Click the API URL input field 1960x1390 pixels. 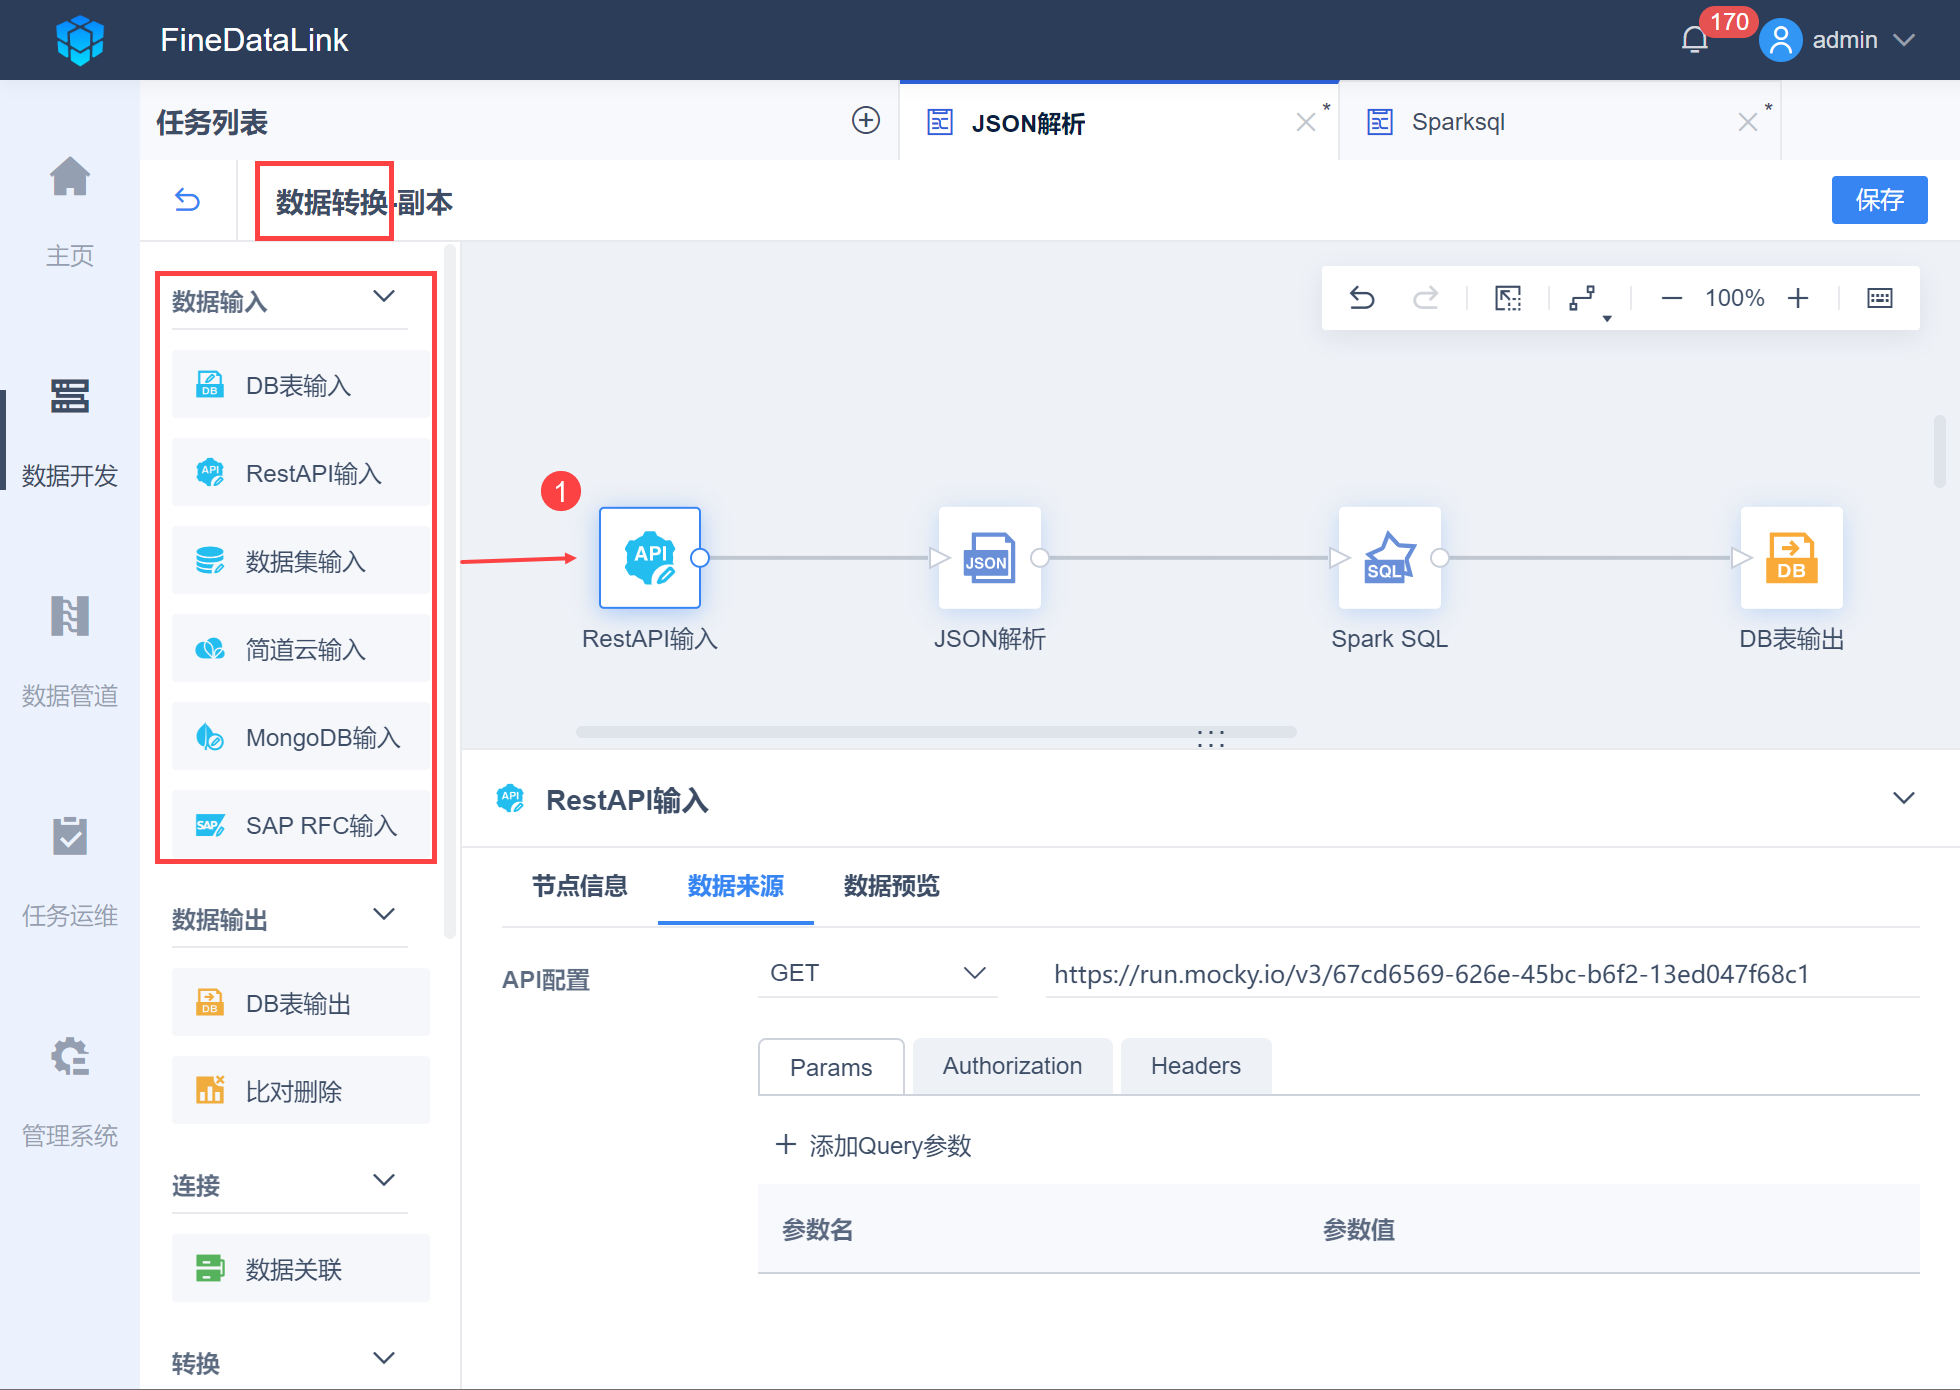pos(1480,974)
